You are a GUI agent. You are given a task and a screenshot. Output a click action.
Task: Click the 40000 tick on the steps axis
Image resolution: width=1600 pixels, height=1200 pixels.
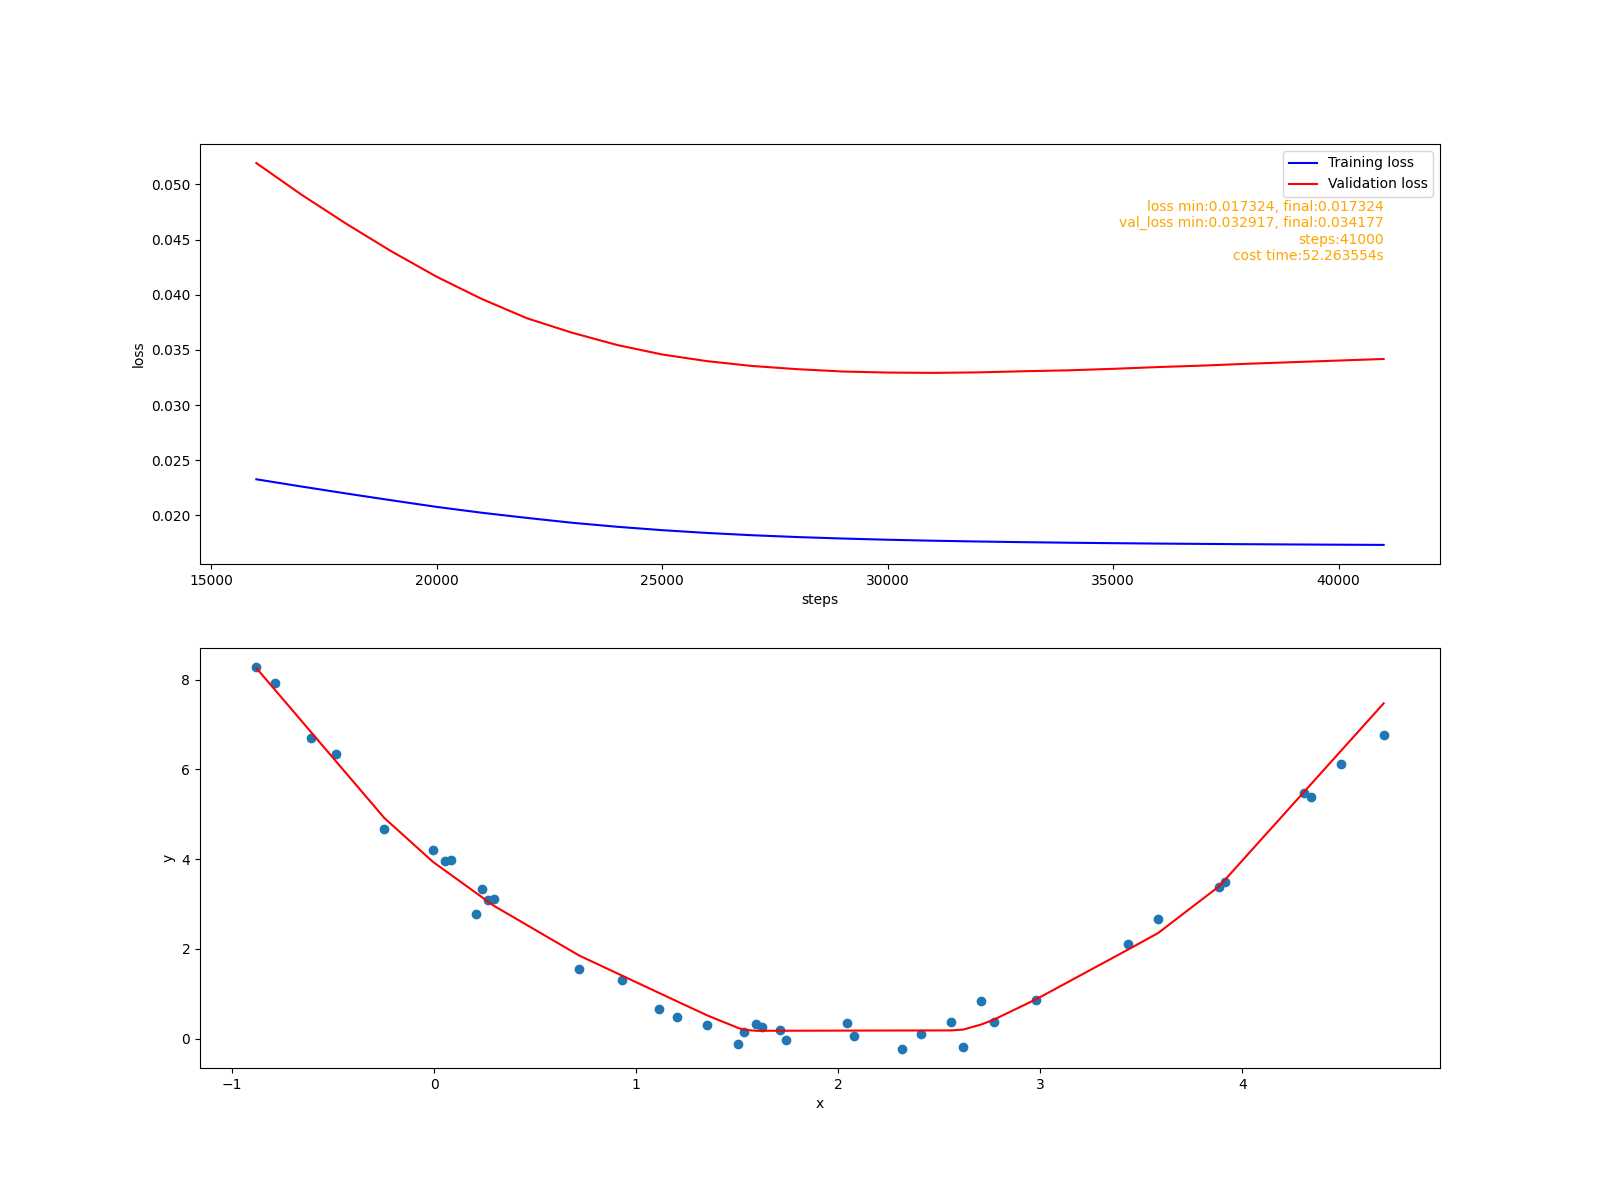1339,580
